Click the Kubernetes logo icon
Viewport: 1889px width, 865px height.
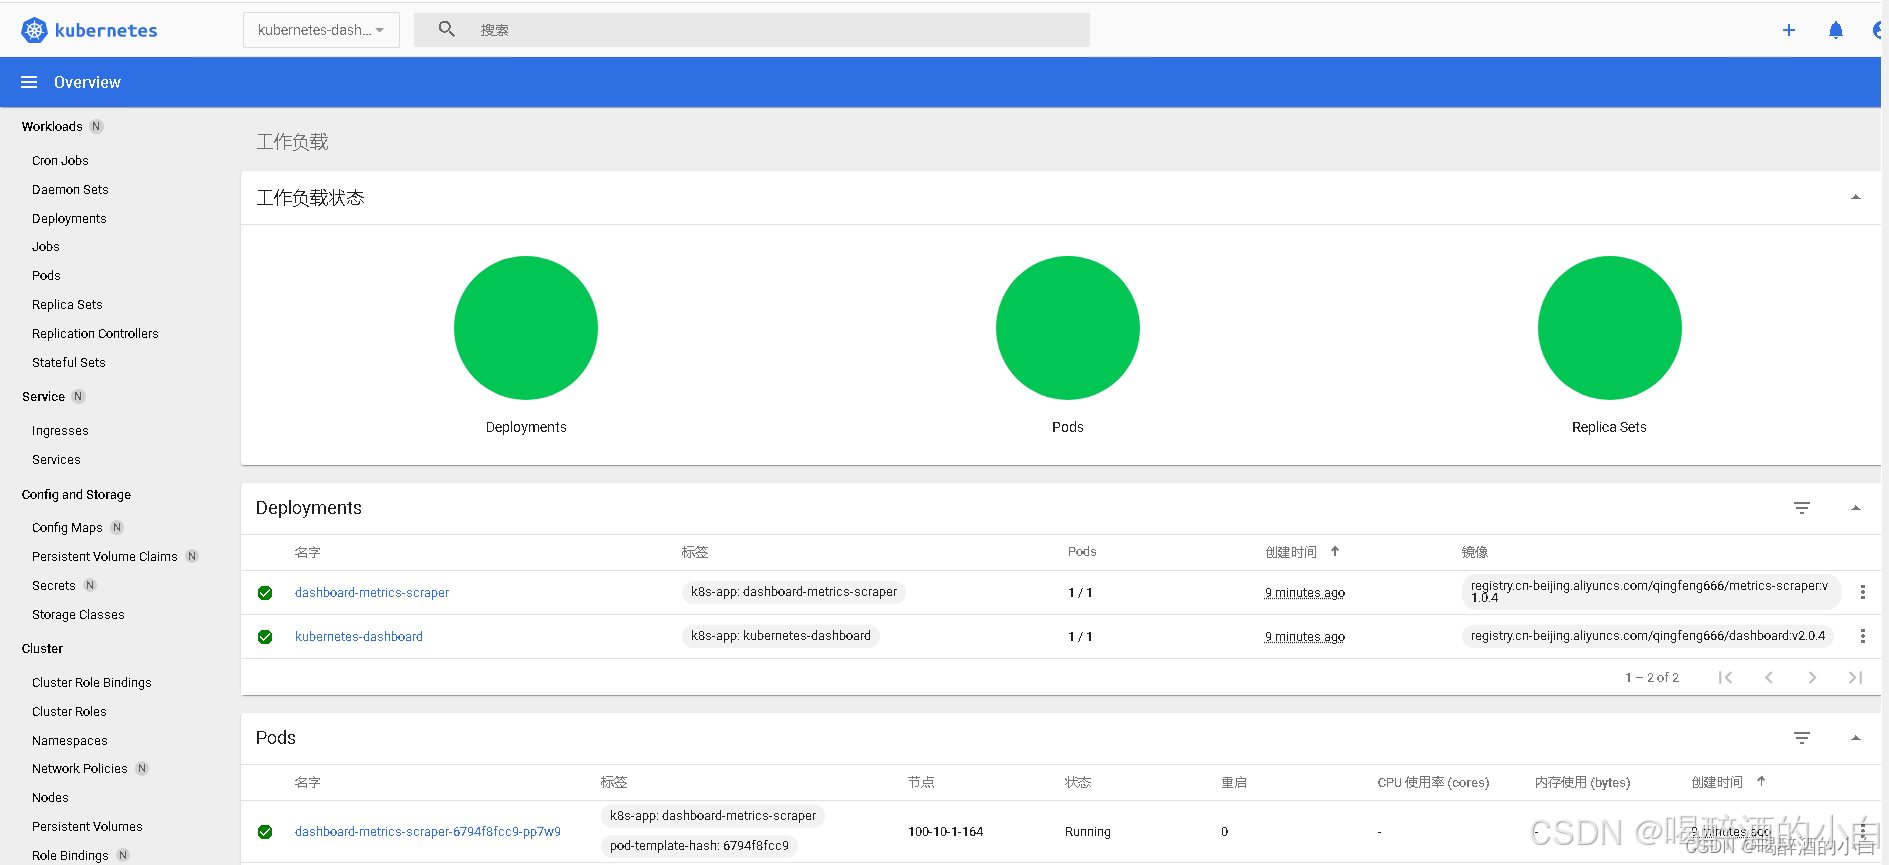tap(34, 30)
